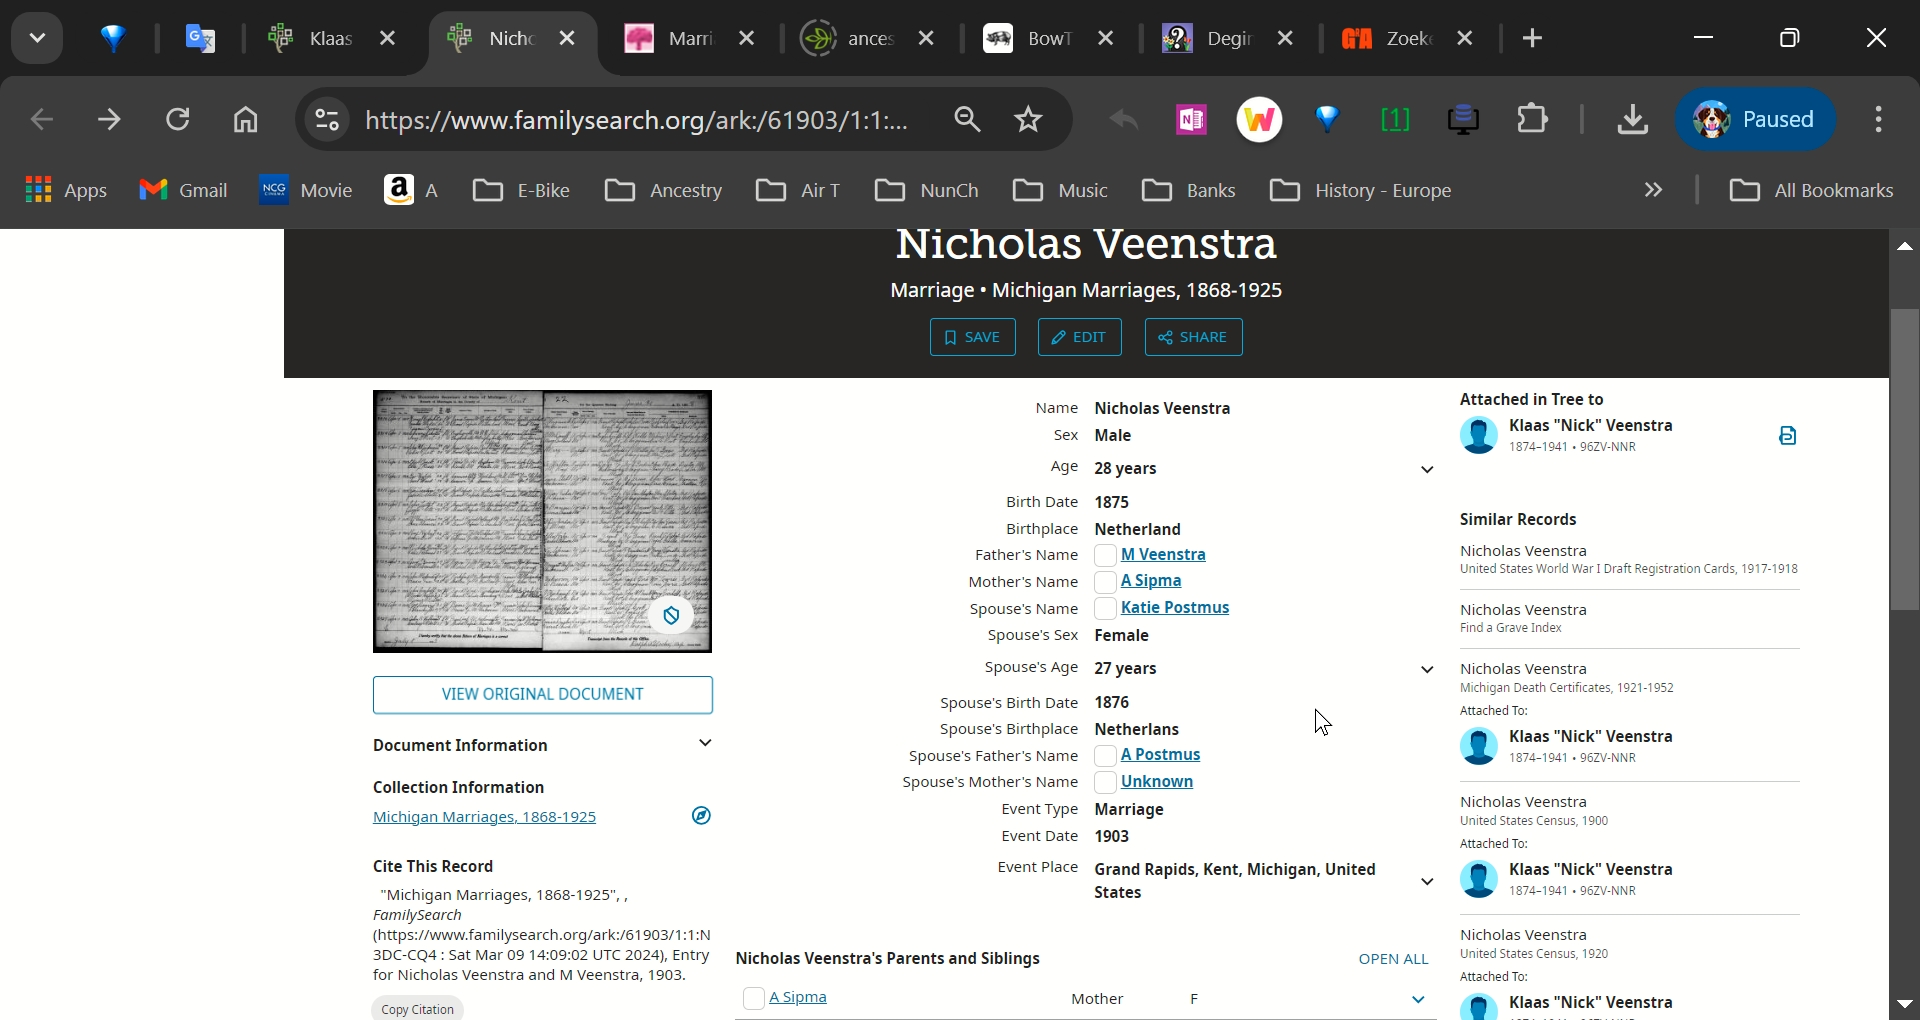Open the first pinned blue gem tab

coord(114,39)
